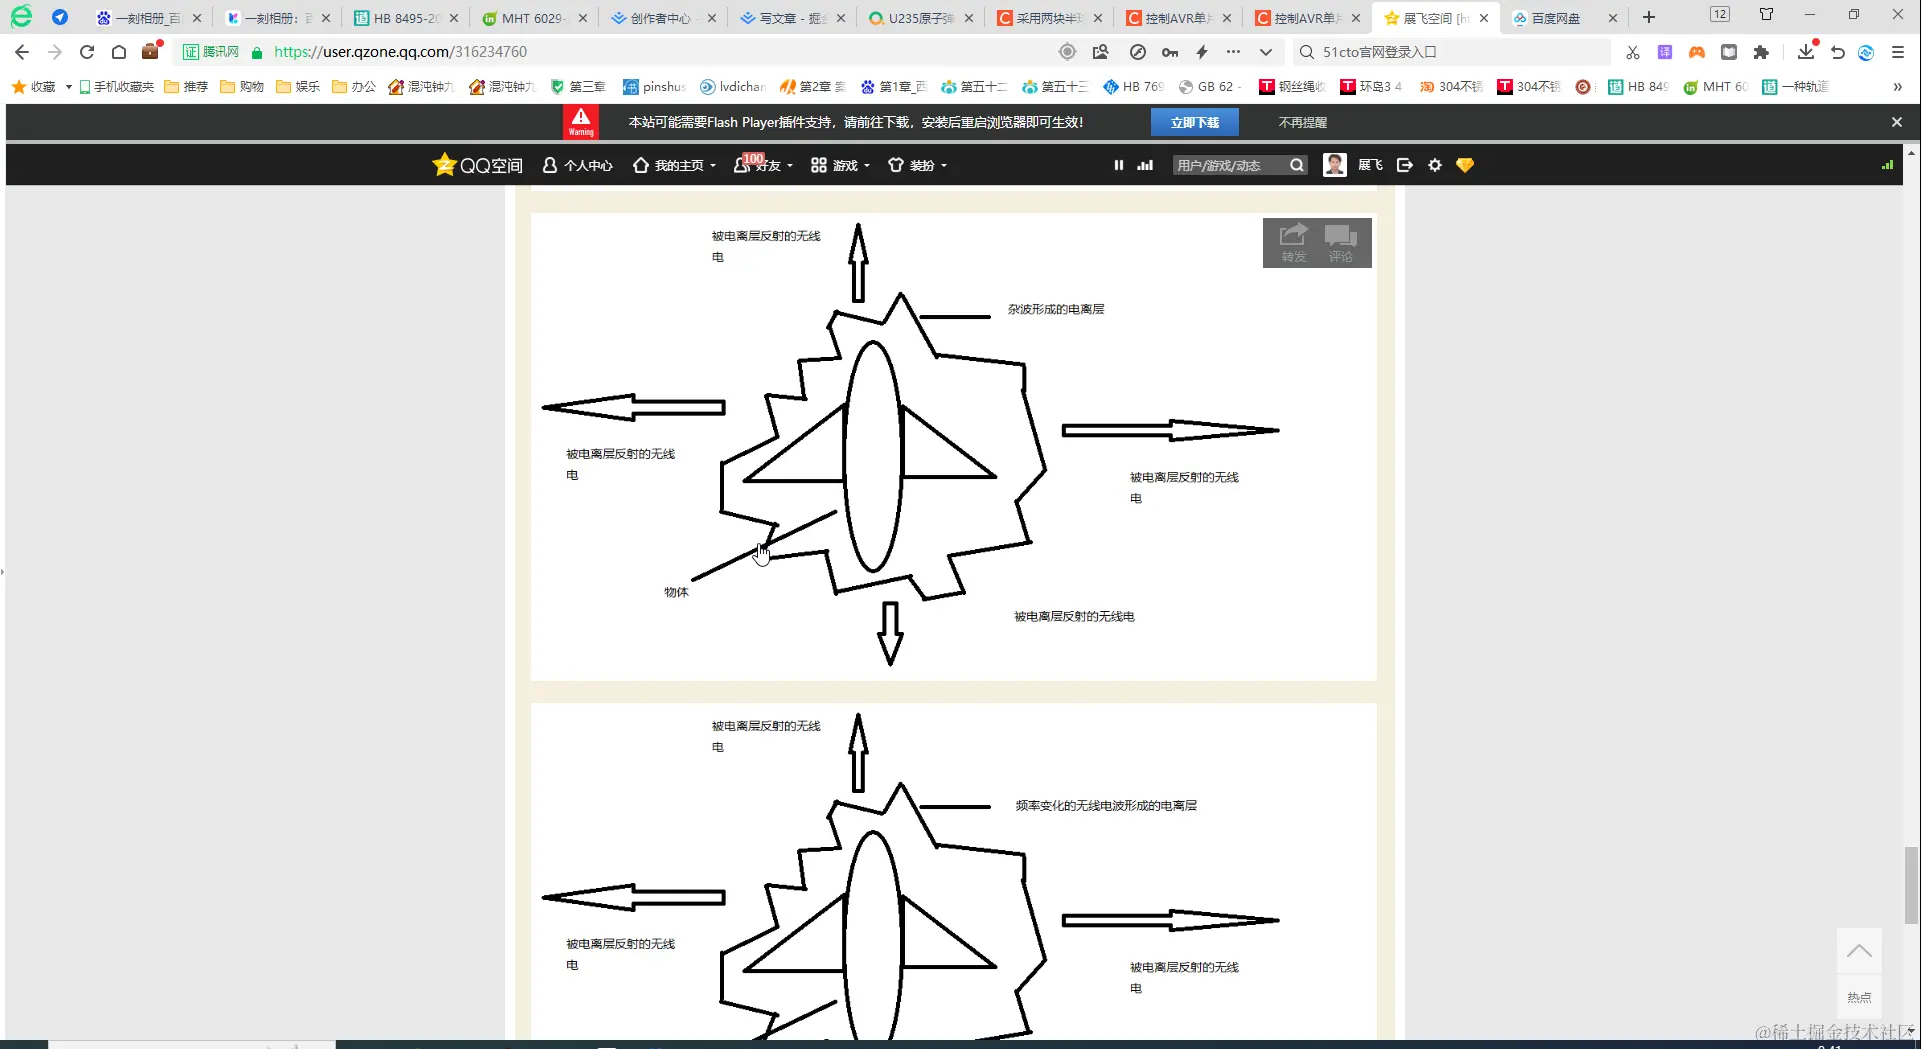Expand the 收藏 favorites dropdown arrow
The height and width of the screenshot is (1049, 1921).
(x=68, y=87)
